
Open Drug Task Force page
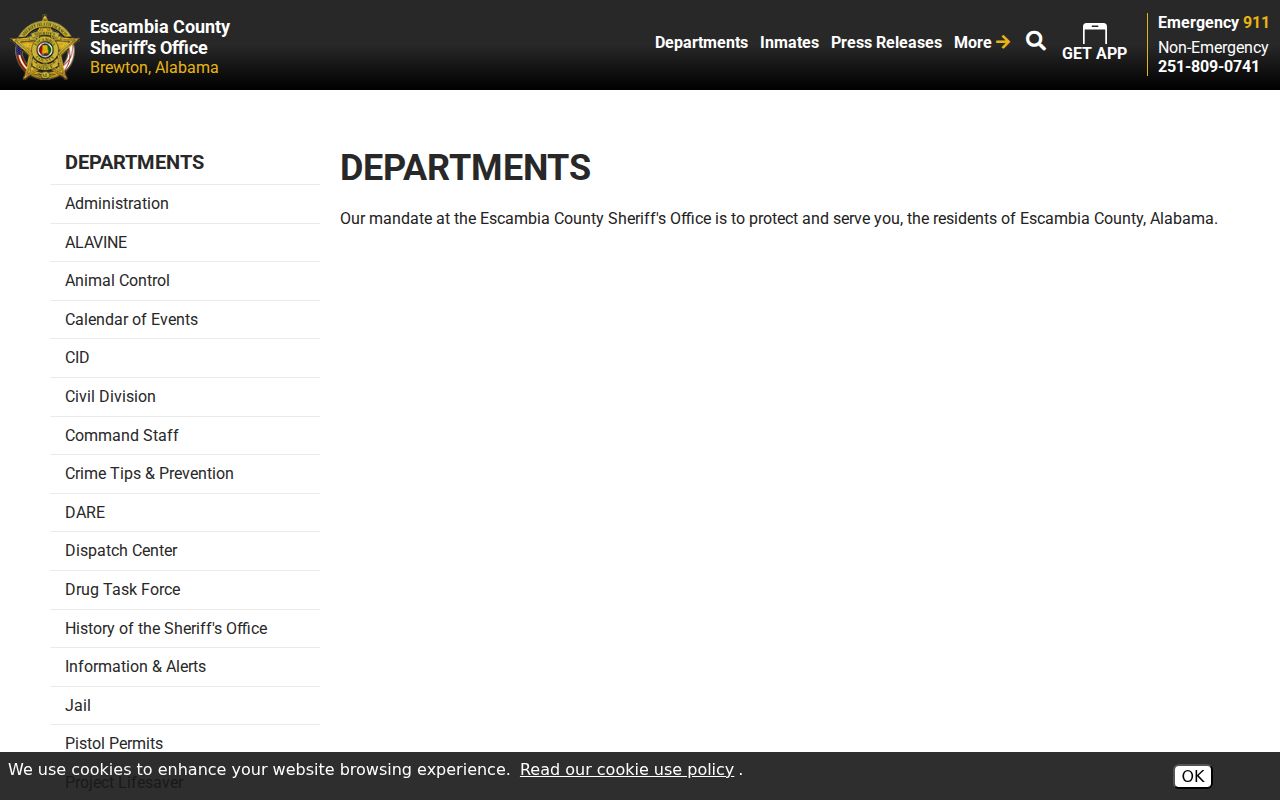point(185,590)
